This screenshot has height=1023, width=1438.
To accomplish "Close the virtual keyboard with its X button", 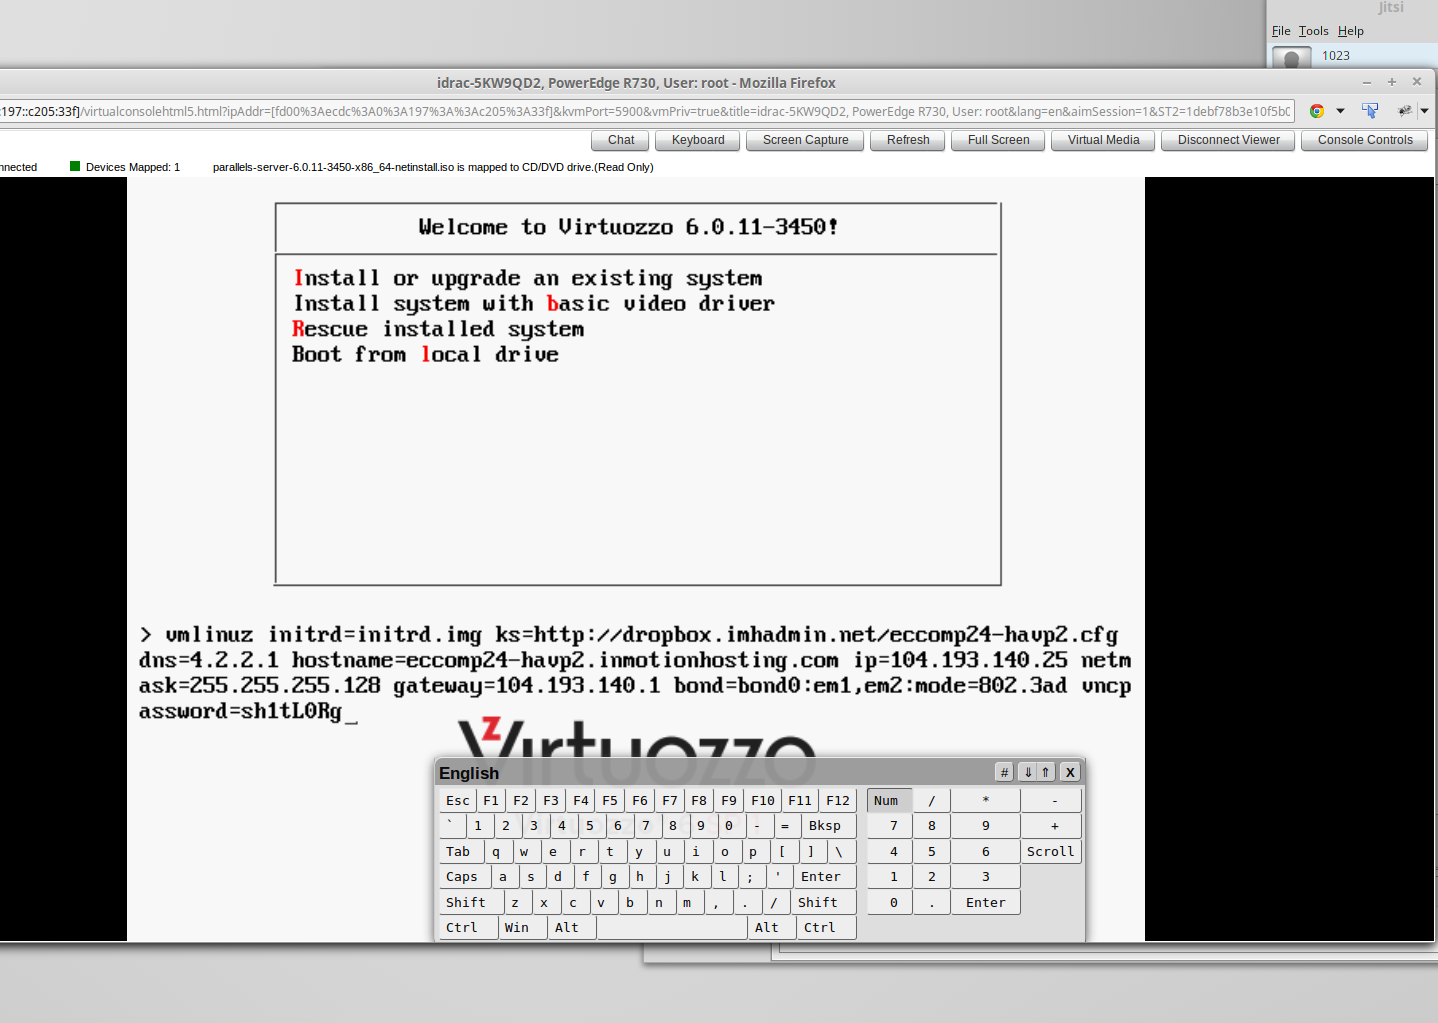I will (1070, 772).
